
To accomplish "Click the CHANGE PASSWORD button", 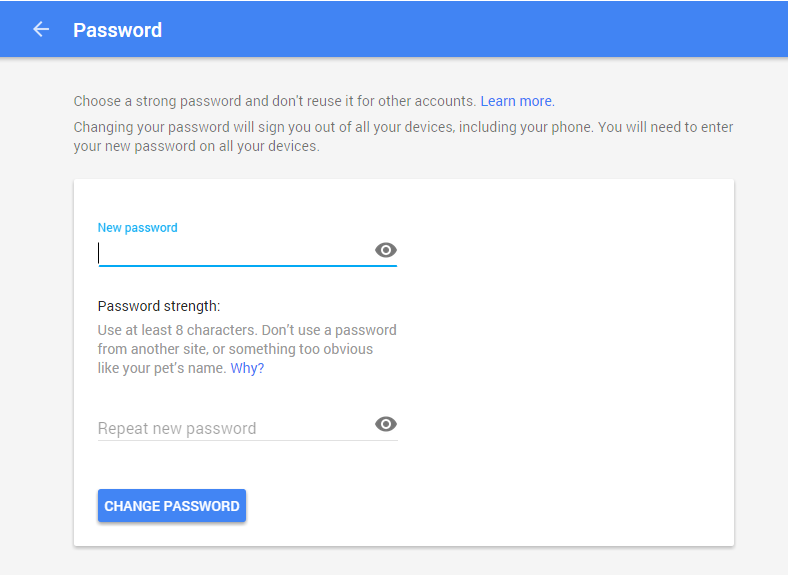I will (172, 506).
